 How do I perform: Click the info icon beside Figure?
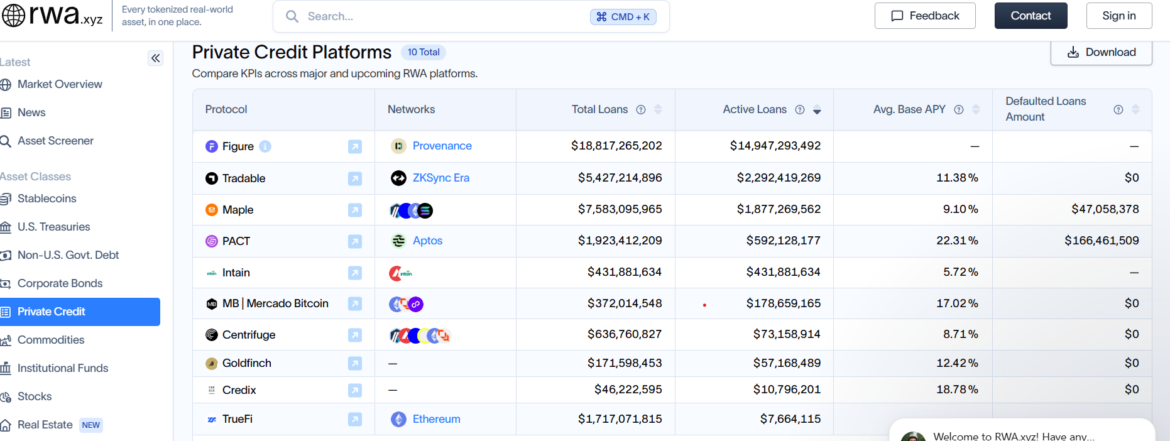coord(265,147)
